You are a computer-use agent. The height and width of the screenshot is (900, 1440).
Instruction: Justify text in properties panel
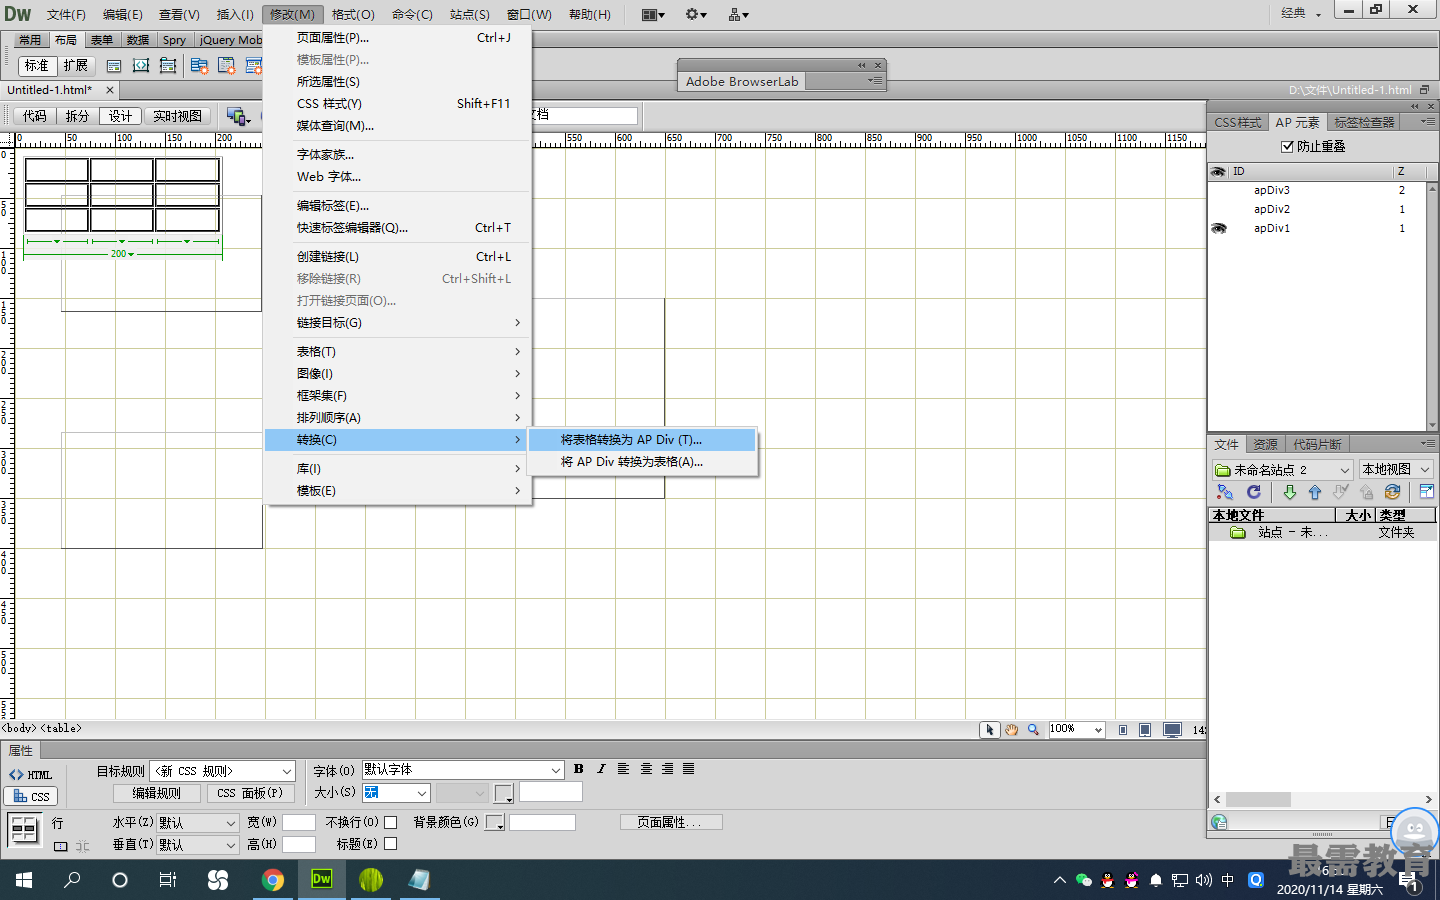pyautogui.click(x=689, y=769)
